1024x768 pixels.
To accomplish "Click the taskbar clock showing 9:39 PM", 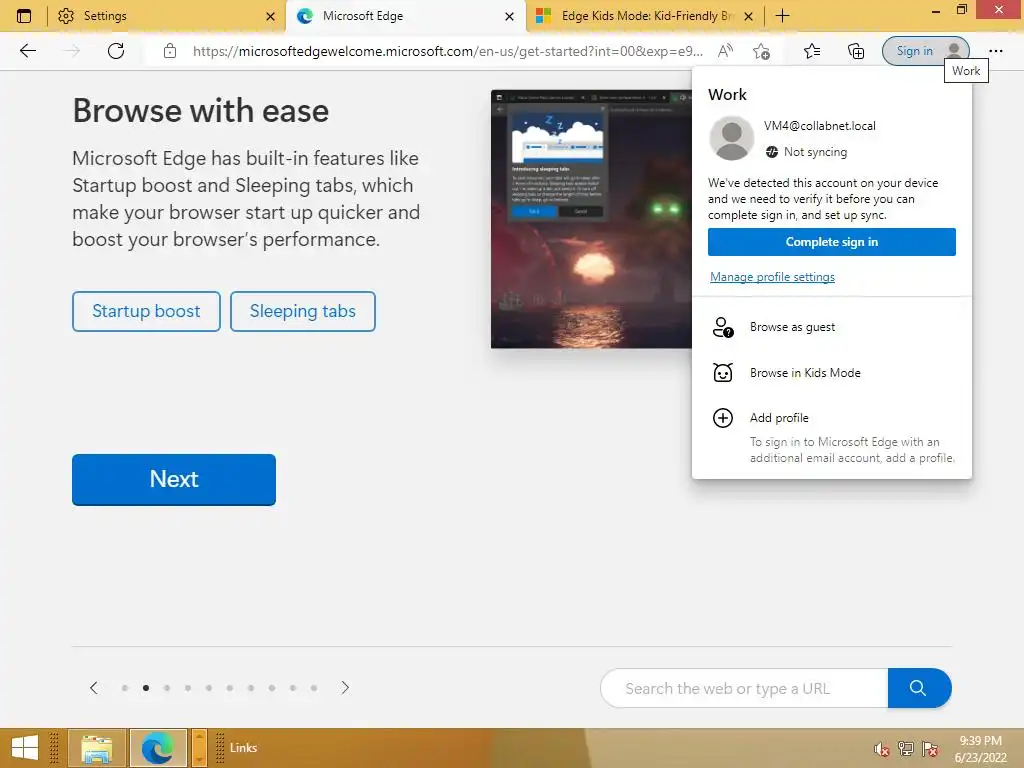I will [980, 749].
